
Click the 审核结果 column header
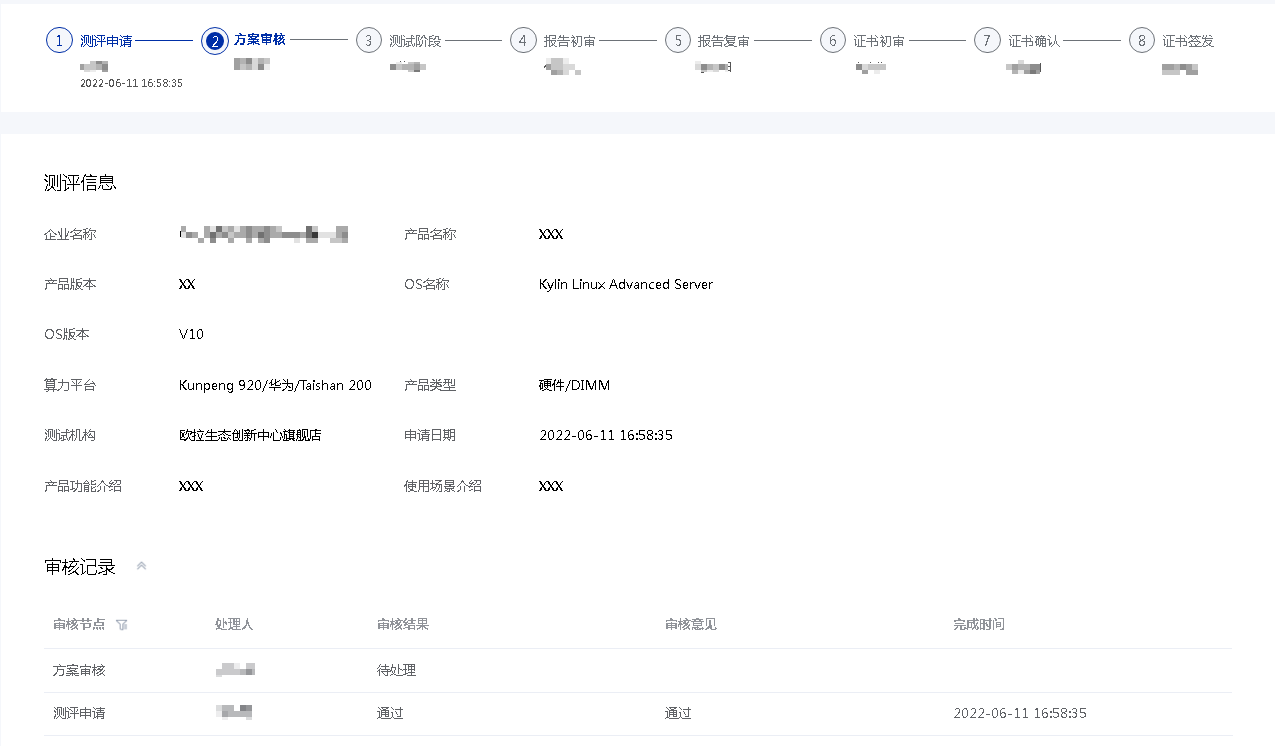(403, 624)
